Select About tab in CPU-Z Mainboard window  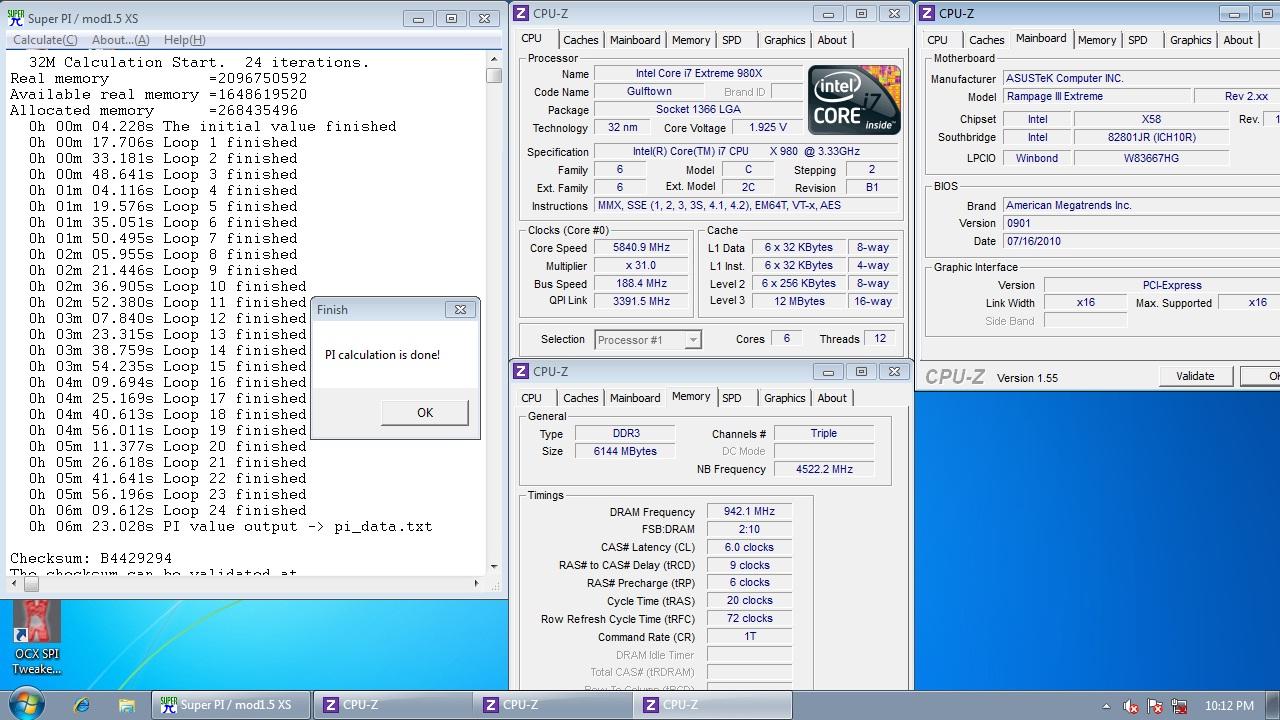pos(1238,40)
